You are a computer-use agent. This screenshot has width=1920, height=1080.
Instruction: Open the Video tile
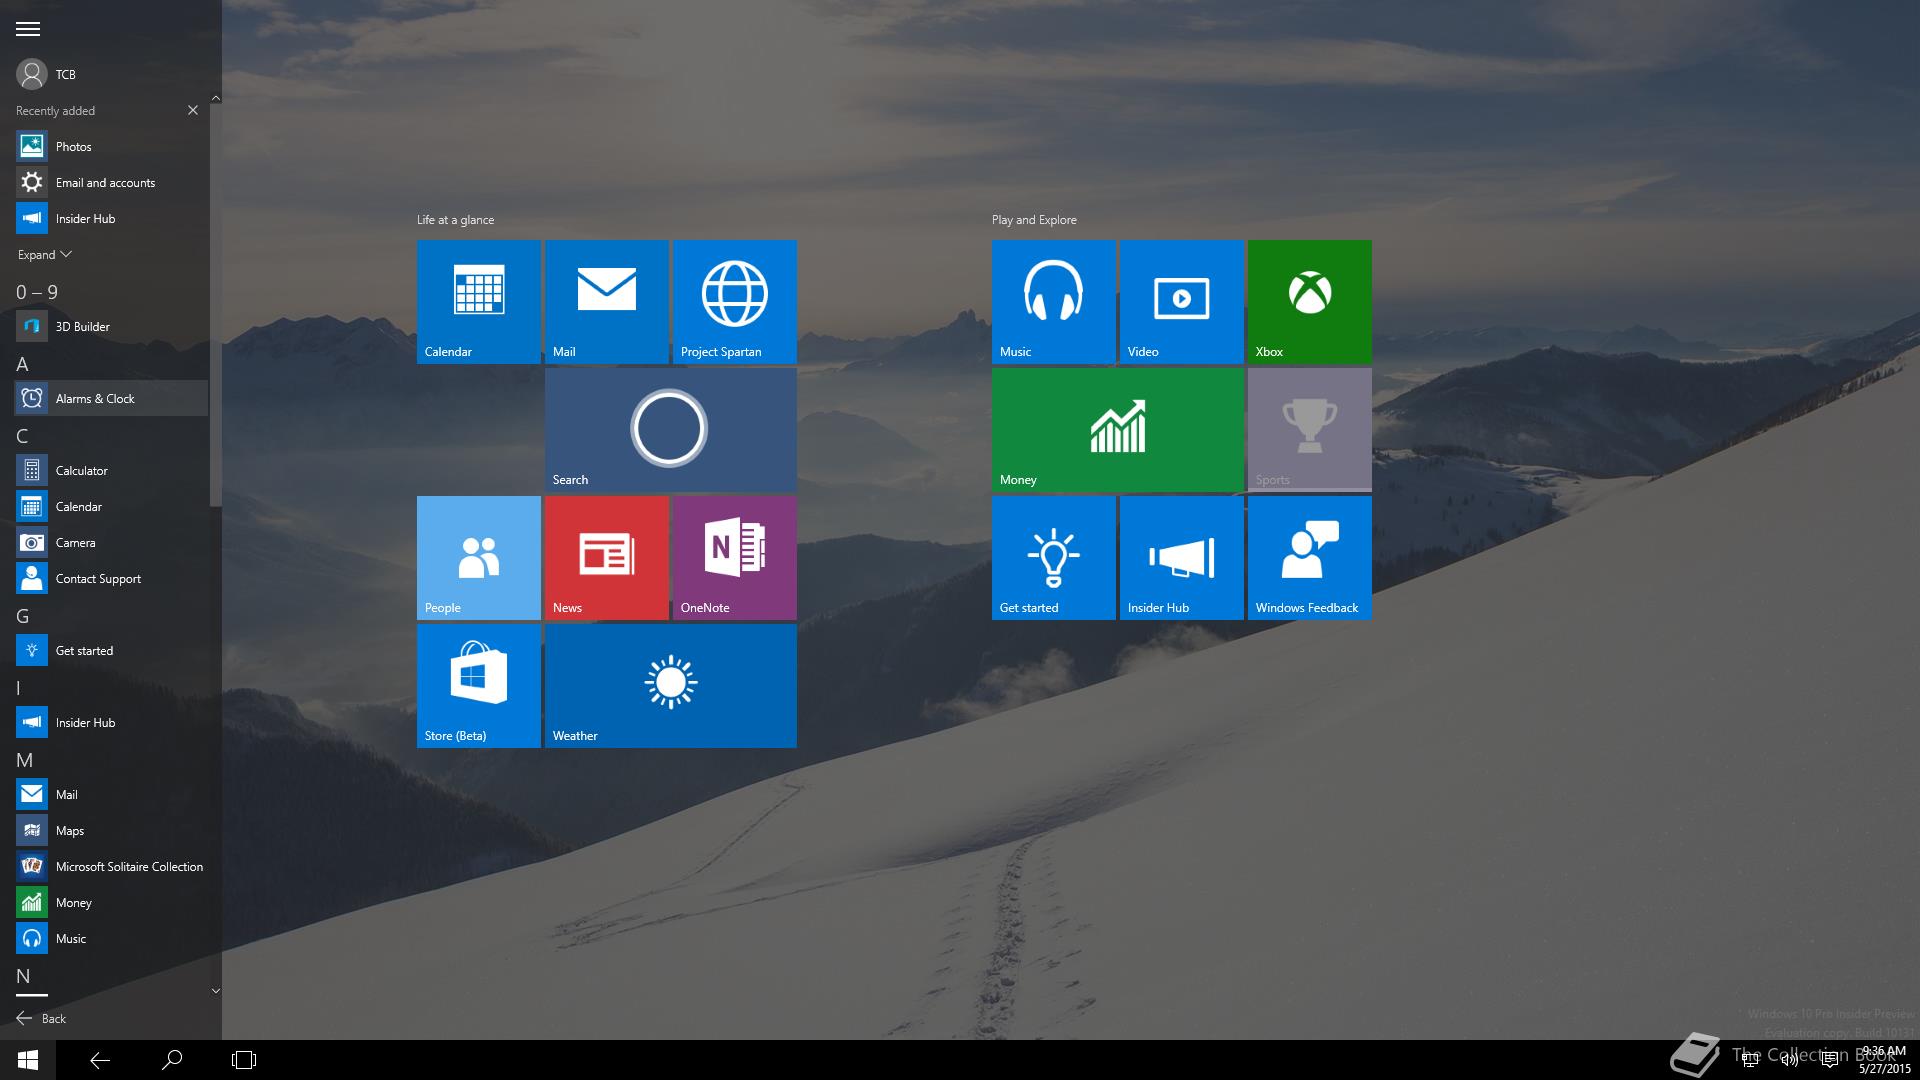click(x=1181, y=301)
